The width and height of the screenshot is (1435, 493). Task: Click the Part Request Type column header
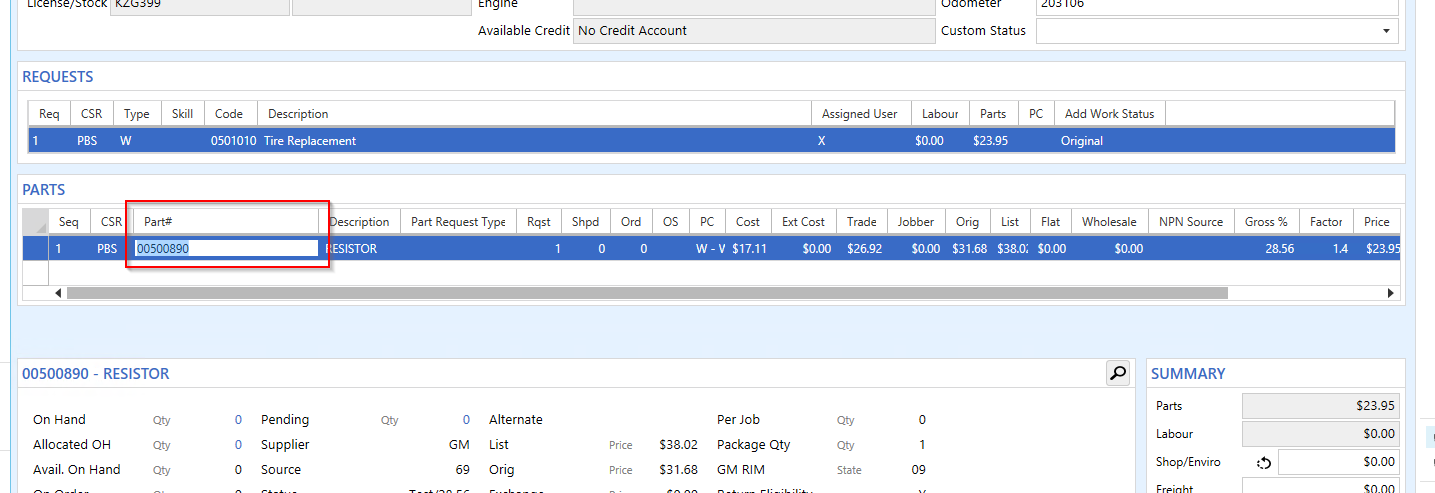point(458,222)
